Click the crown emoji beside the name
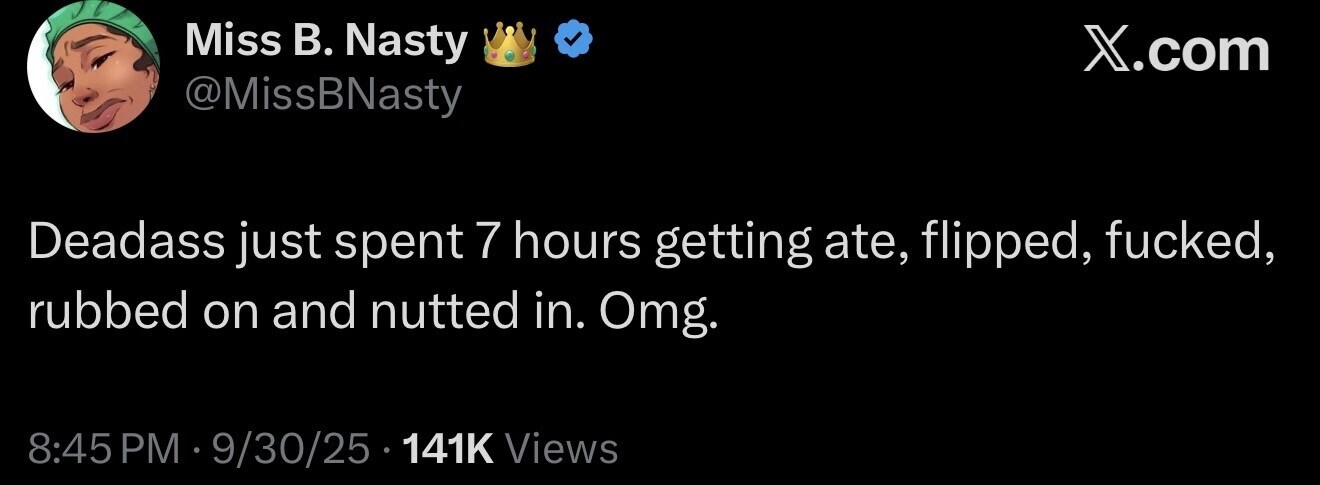The width and height of the screenshot is (1320, 485). point(510,42)
